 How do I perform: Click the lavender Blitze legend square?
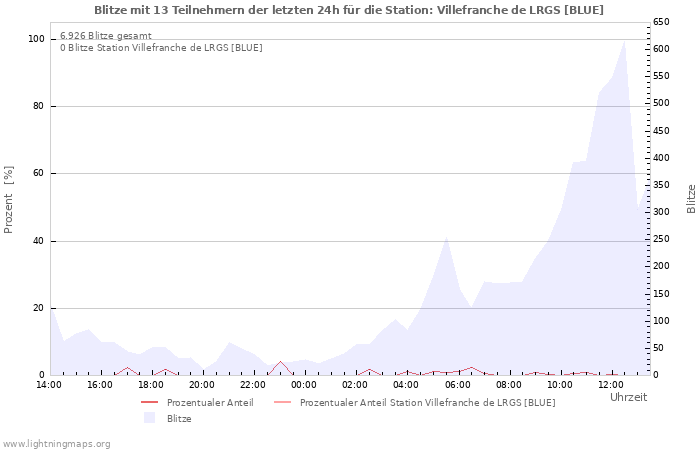pyautogui.click(x=151, y=418)
